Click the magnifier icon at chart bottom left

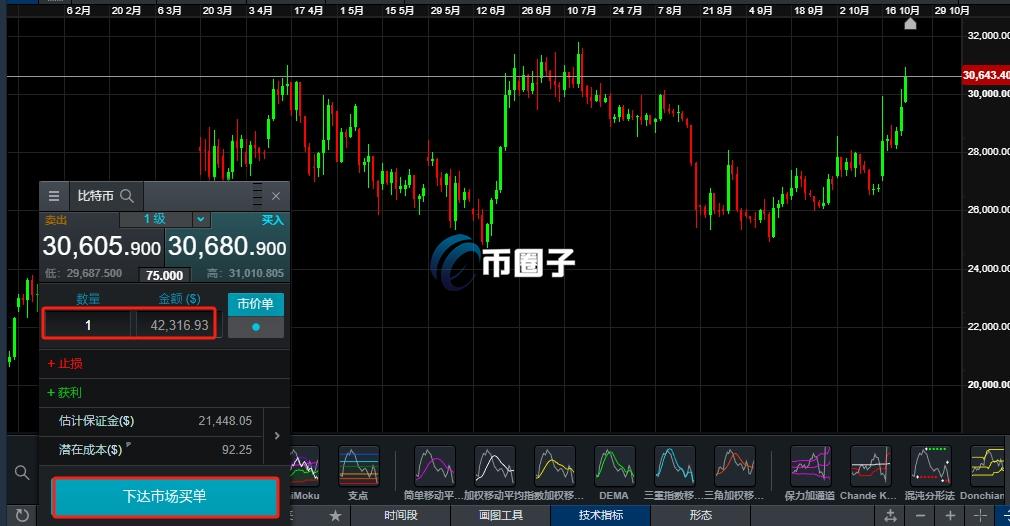pyautogui.click(x=22, y=473)
